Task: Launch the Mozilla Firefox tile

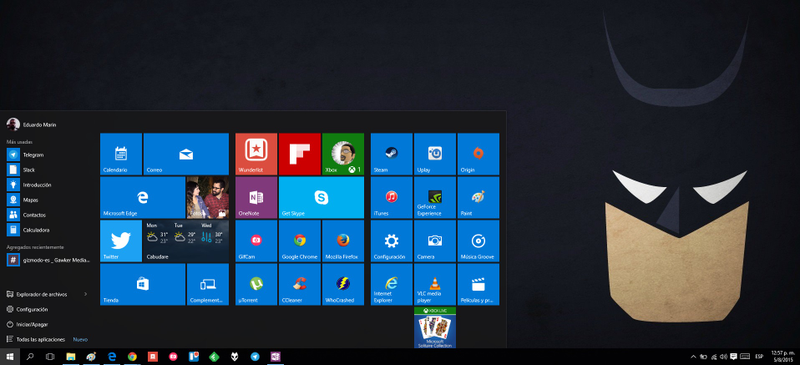Action: coord(343,241)
